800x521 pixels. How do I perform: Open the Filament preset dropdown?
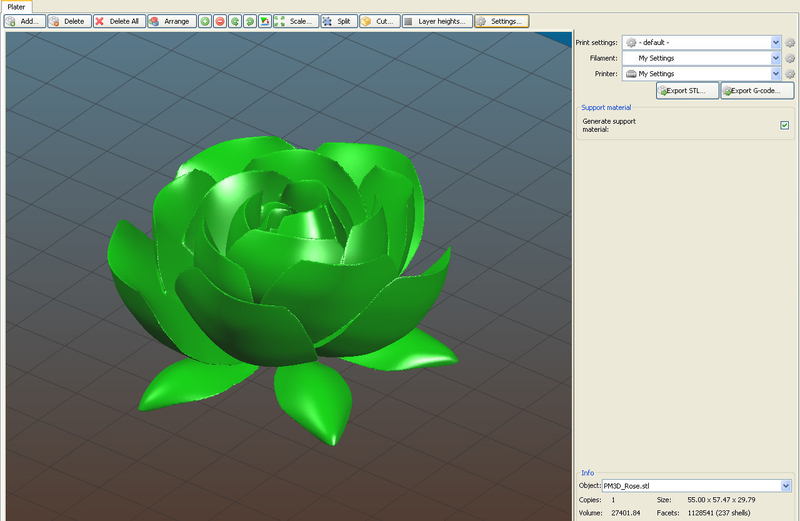point(702,58)
